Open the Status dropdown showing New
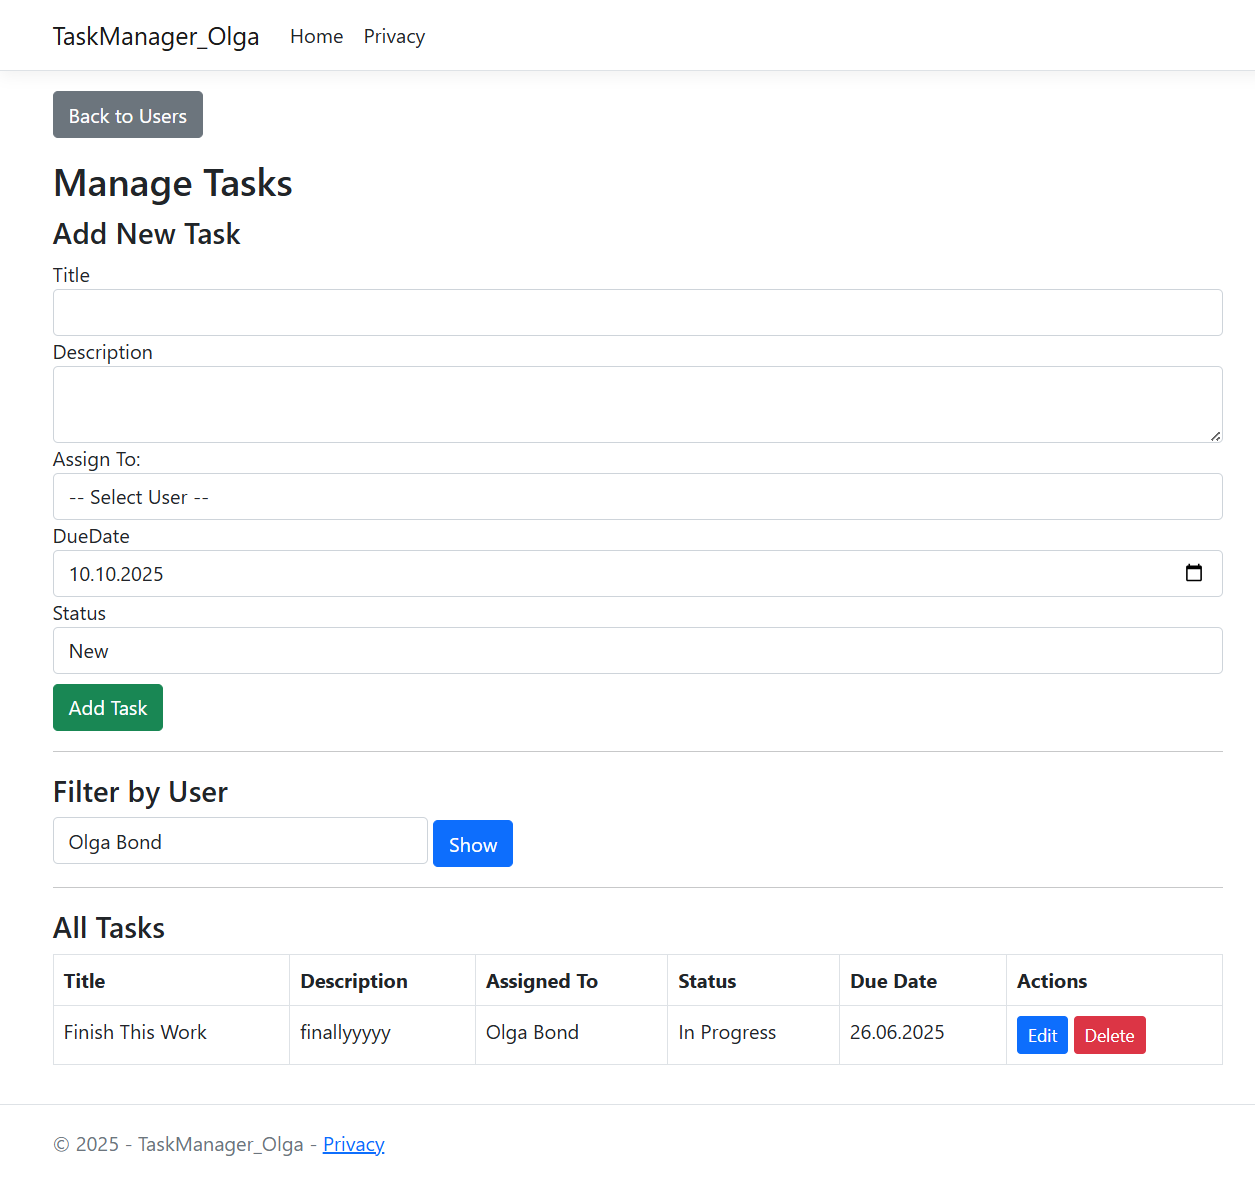Screen dimensions: 1255x1180 coord(637,651)
